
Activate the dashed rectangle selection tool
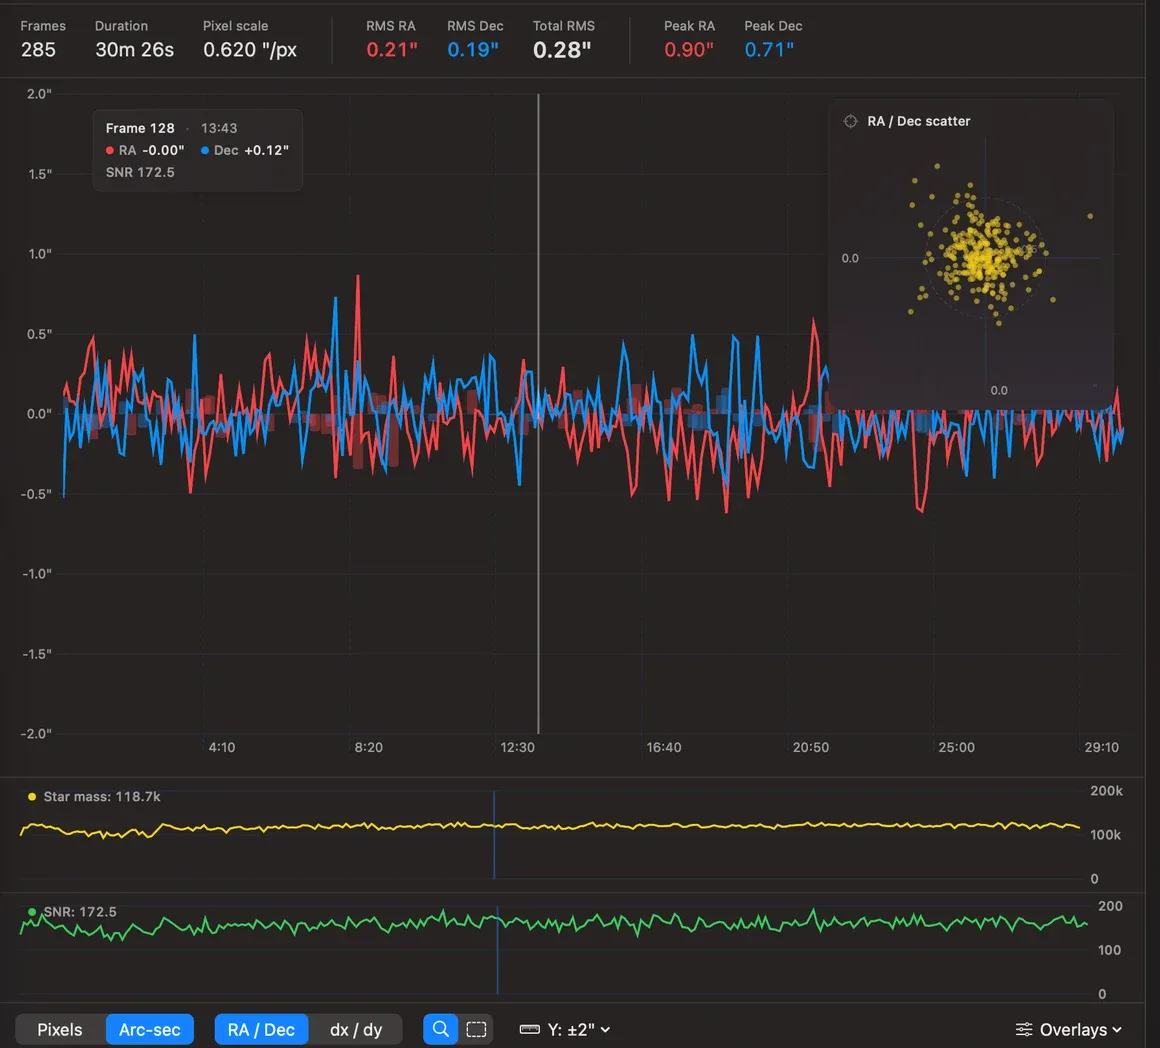point(476,1029)
